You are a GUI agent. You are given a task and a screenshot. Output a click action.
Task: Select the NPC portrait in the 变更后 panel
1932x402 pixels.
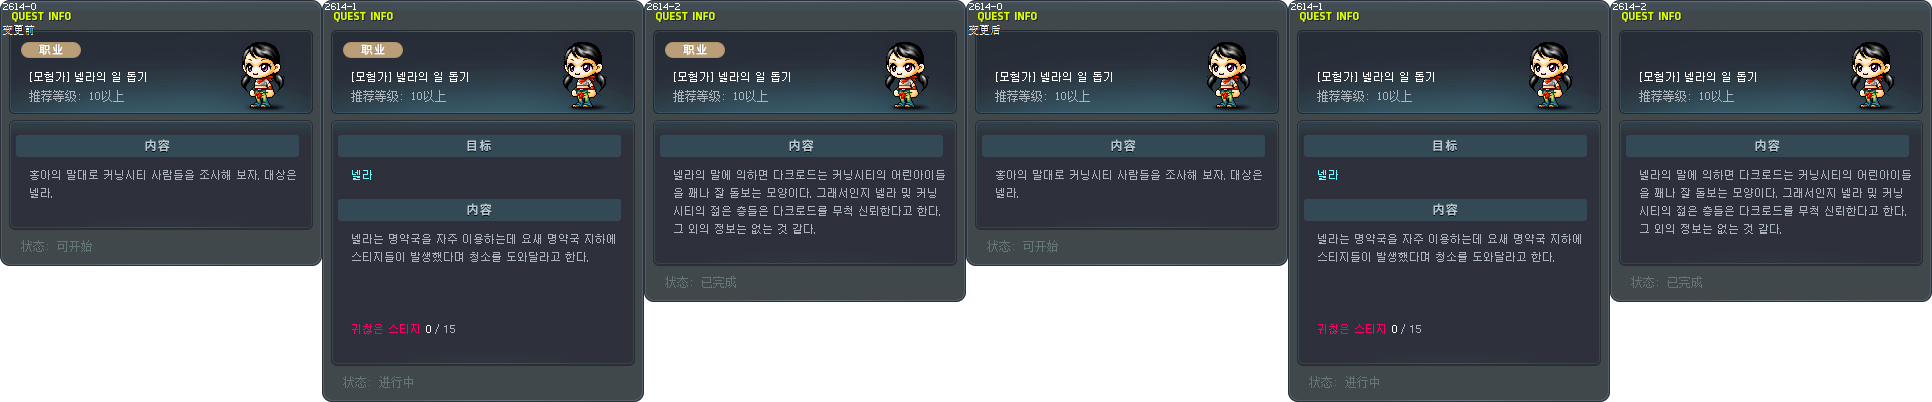pyautogui.click(x=1229, y=75)
